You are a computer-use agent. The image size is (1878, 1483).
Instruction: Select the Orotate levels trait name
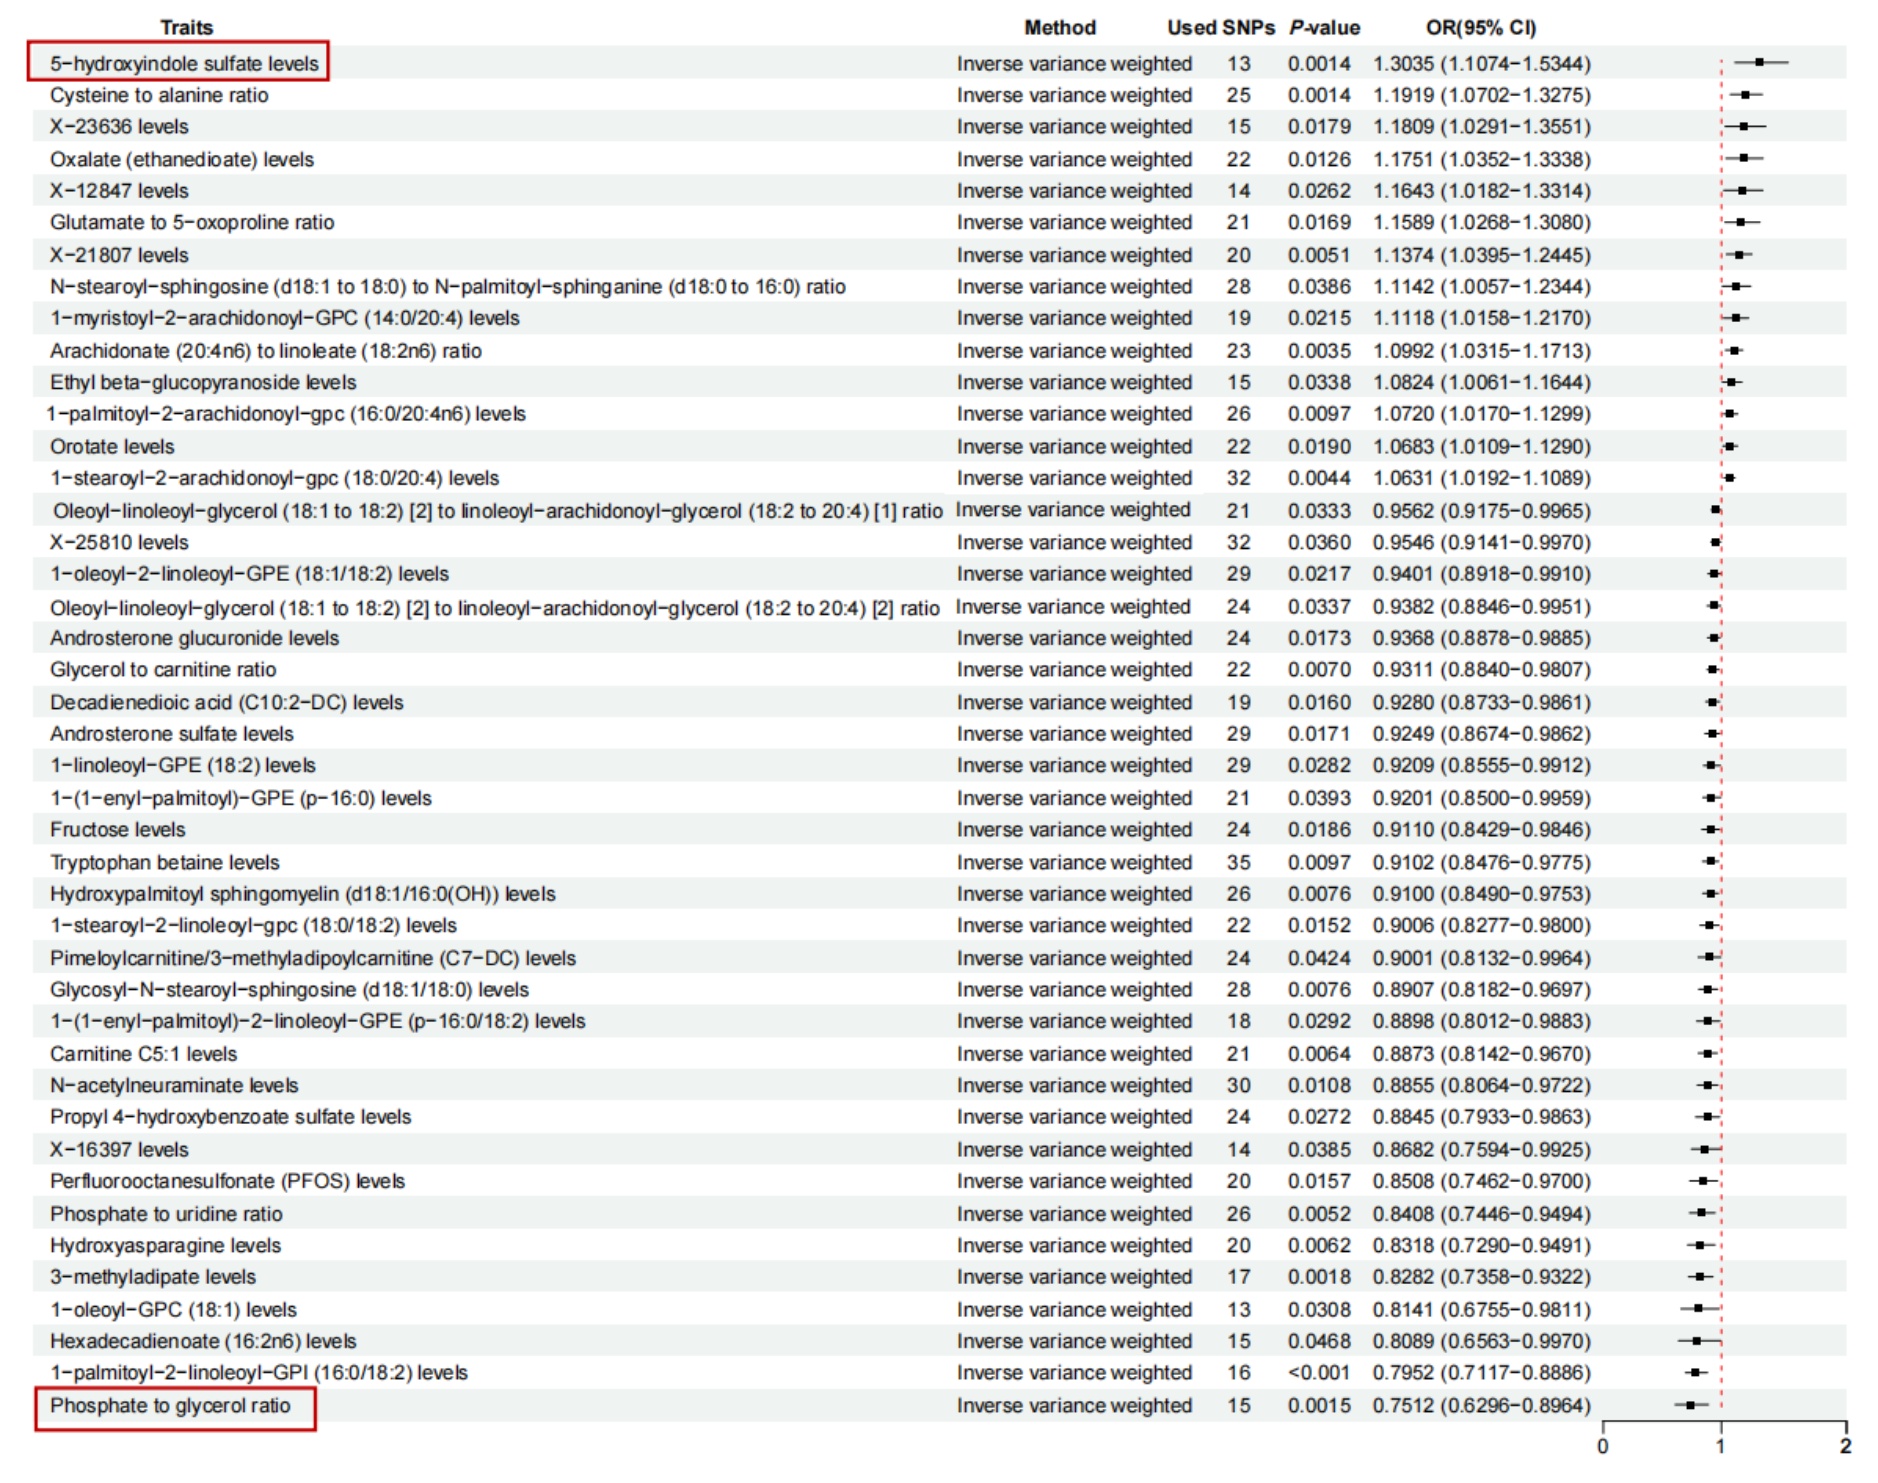tap(112, 447)
